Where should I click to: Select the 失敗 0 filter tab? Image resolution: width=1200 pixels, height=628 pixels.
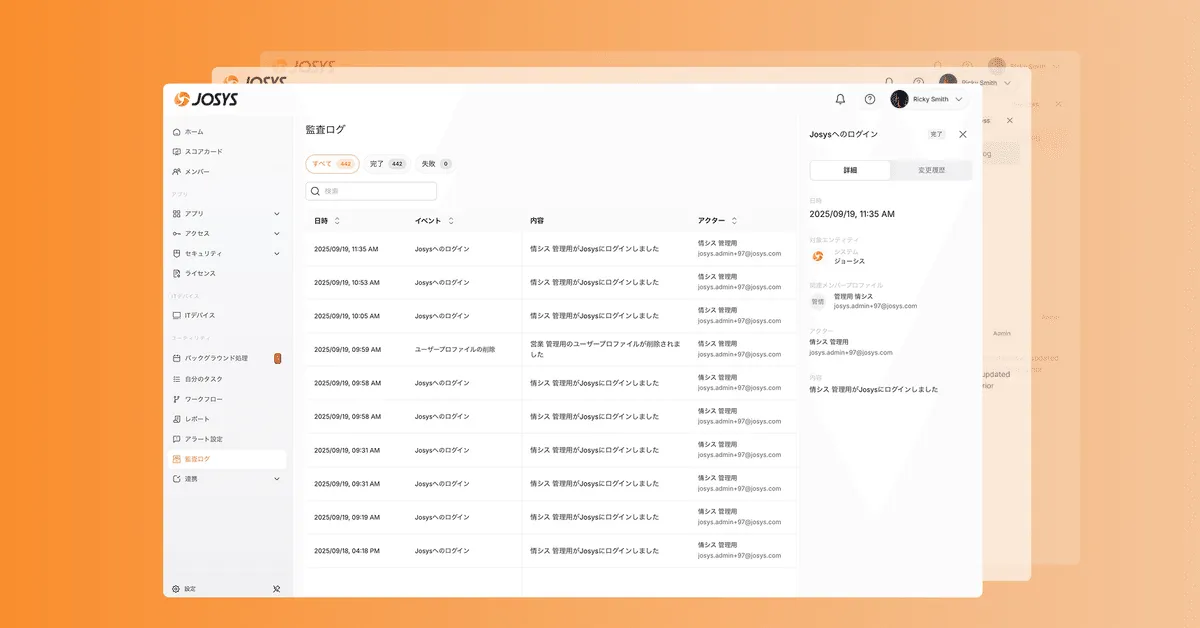pos(436,164)
